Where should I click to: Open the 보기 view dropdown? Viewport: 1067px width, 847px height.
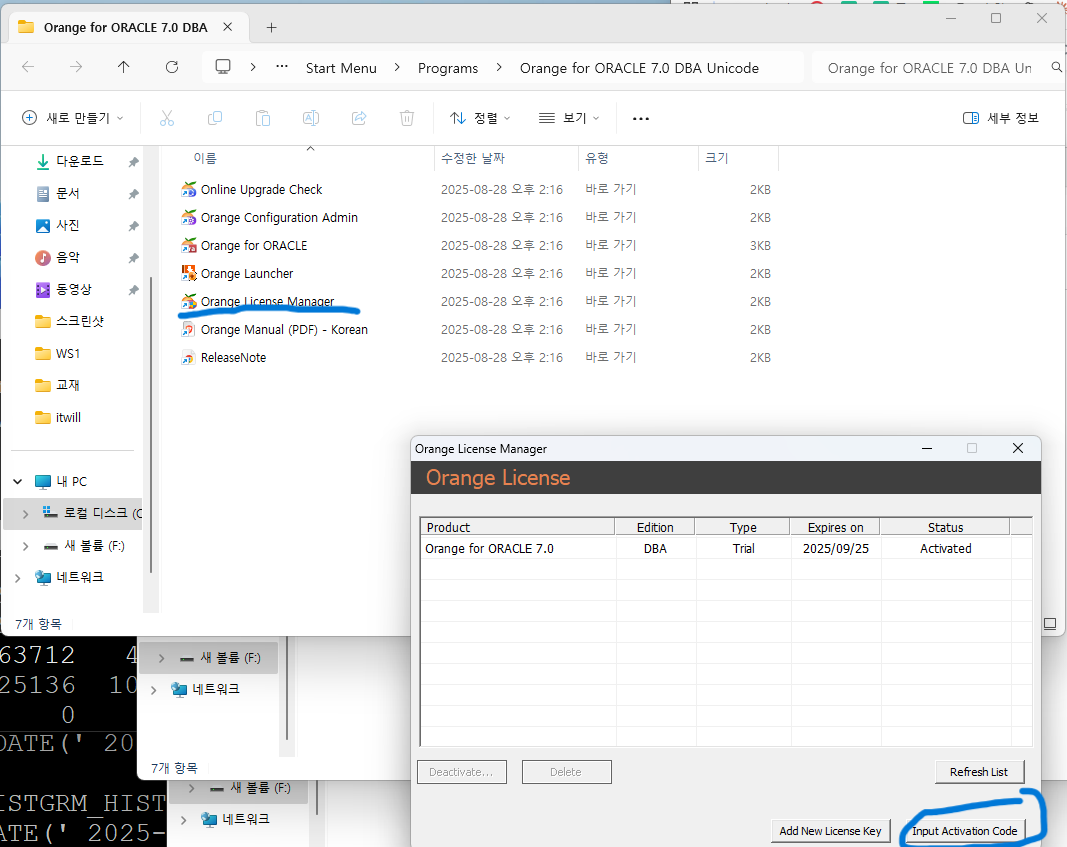pos(570,118)
